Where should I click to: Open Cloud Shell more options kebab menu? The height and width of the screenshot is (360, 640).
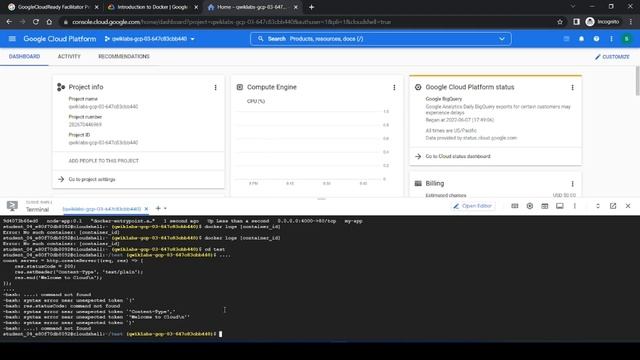(x=575, y=206)
